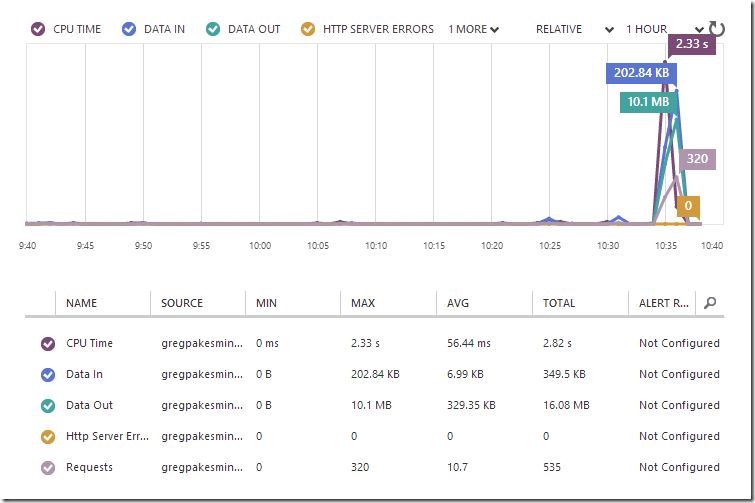
Task: Toggle the CPU TIME metric checkmark above the chart
Action: coord(38,29)
